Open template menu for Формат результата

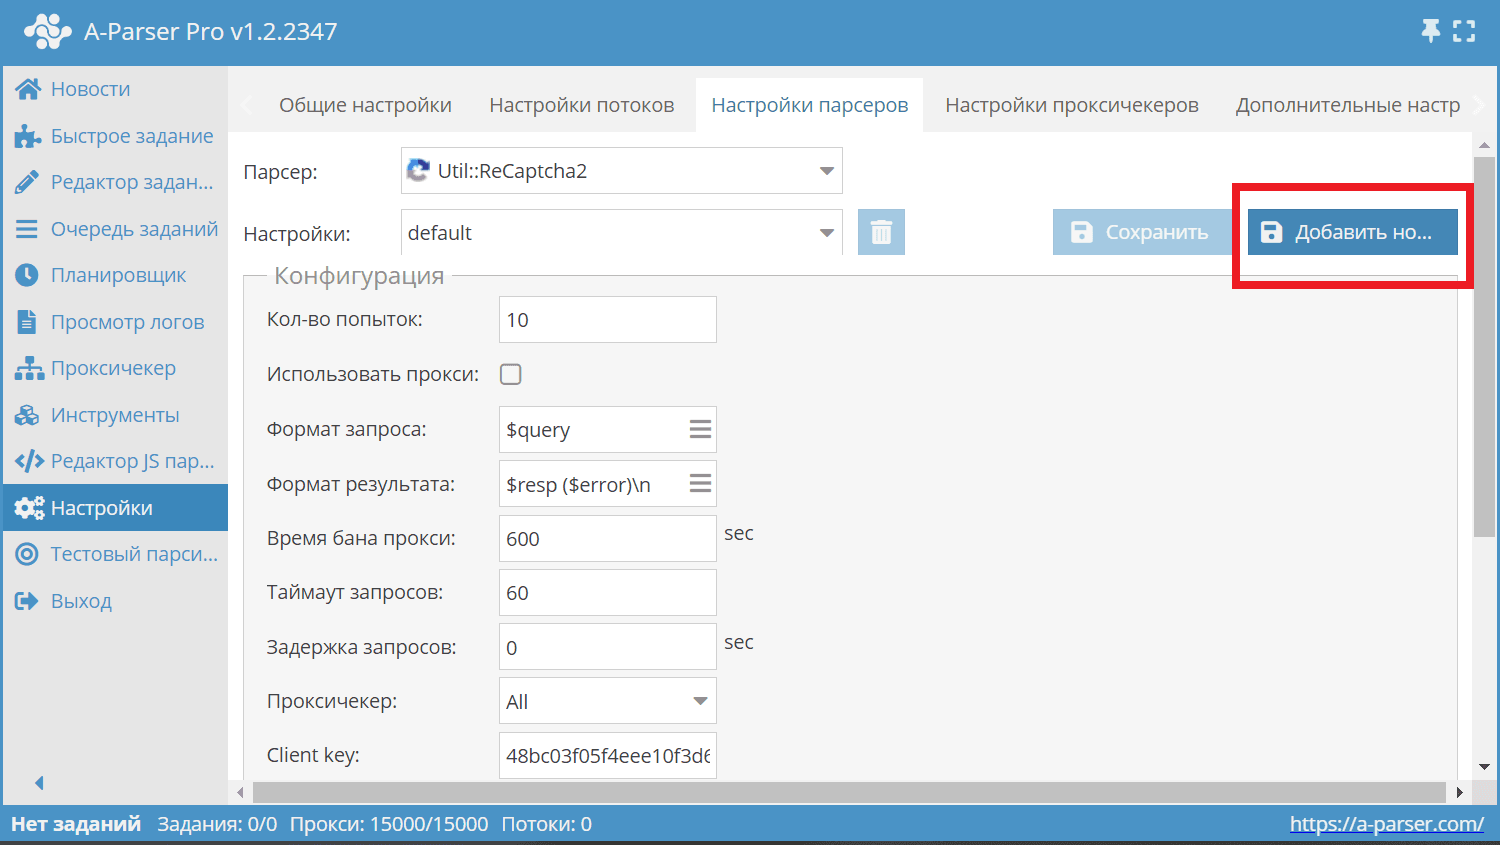700,484
